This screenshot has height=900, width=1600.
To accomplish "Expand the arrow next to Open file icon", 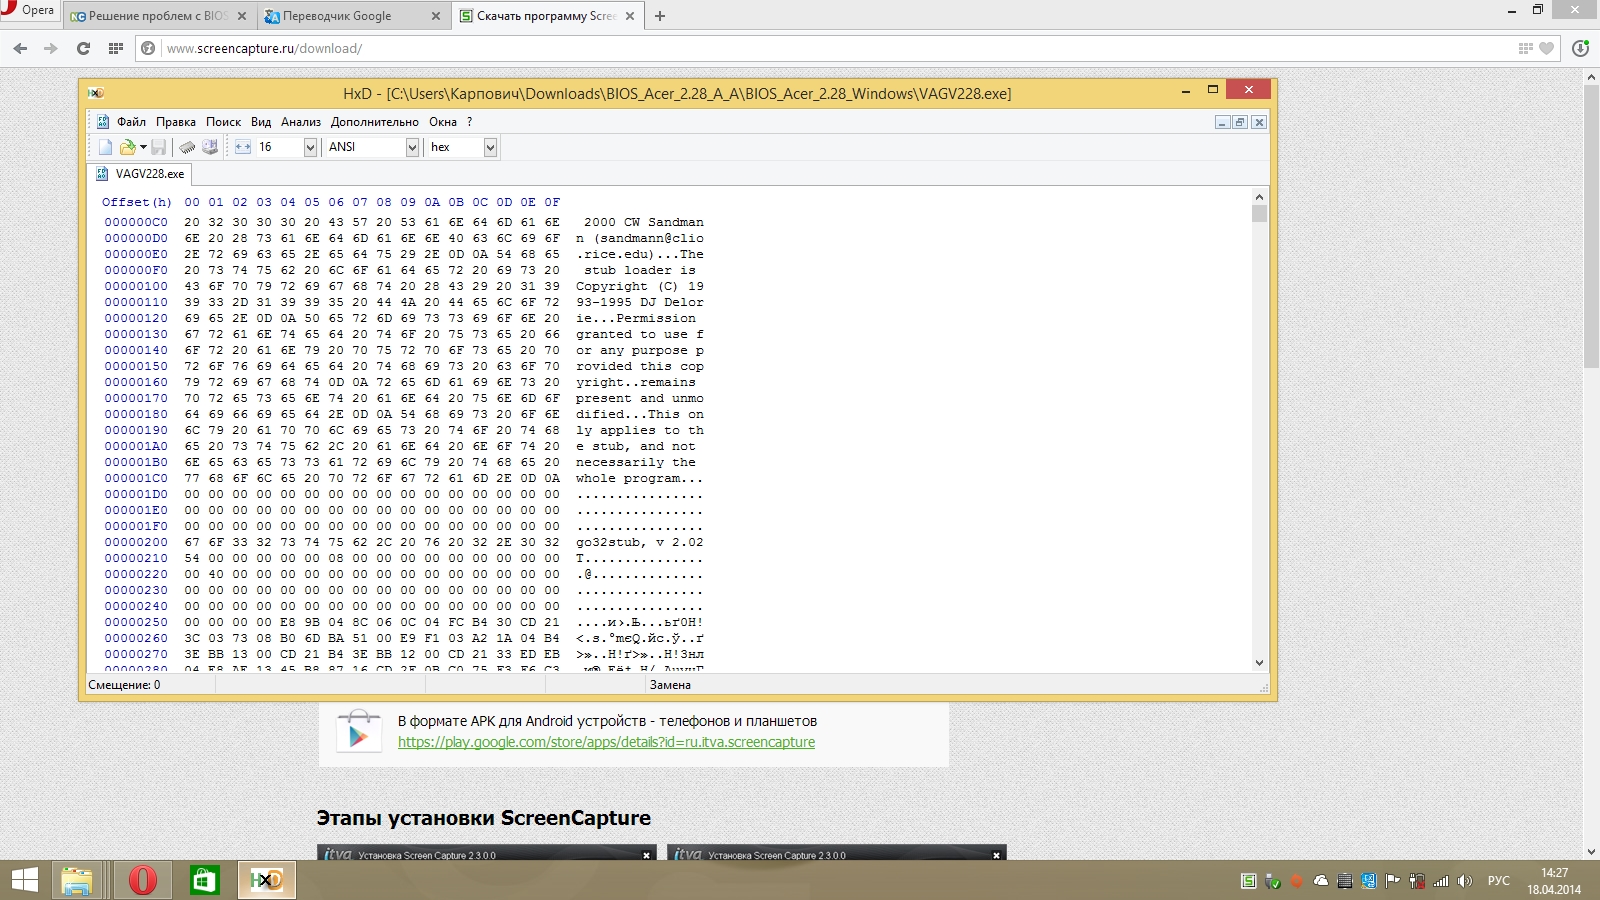I will pos(143,147).
